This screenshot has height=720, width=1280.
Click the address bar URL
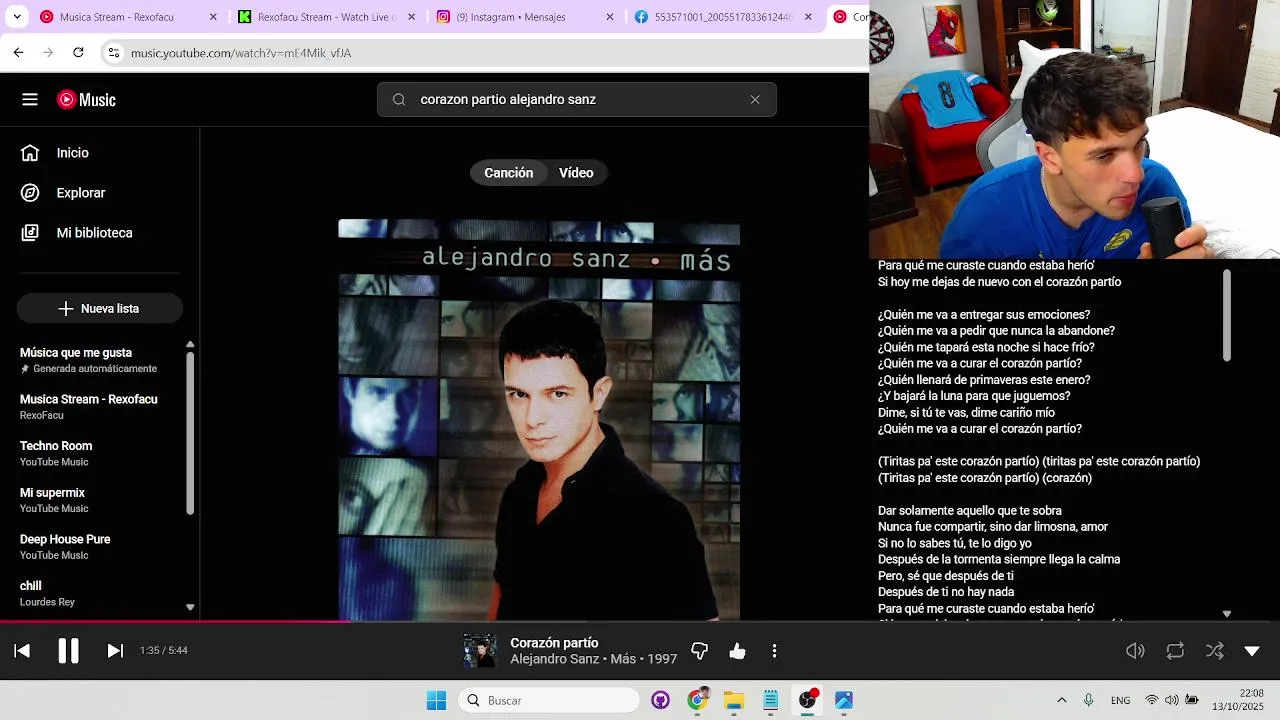tap(241, 53)
